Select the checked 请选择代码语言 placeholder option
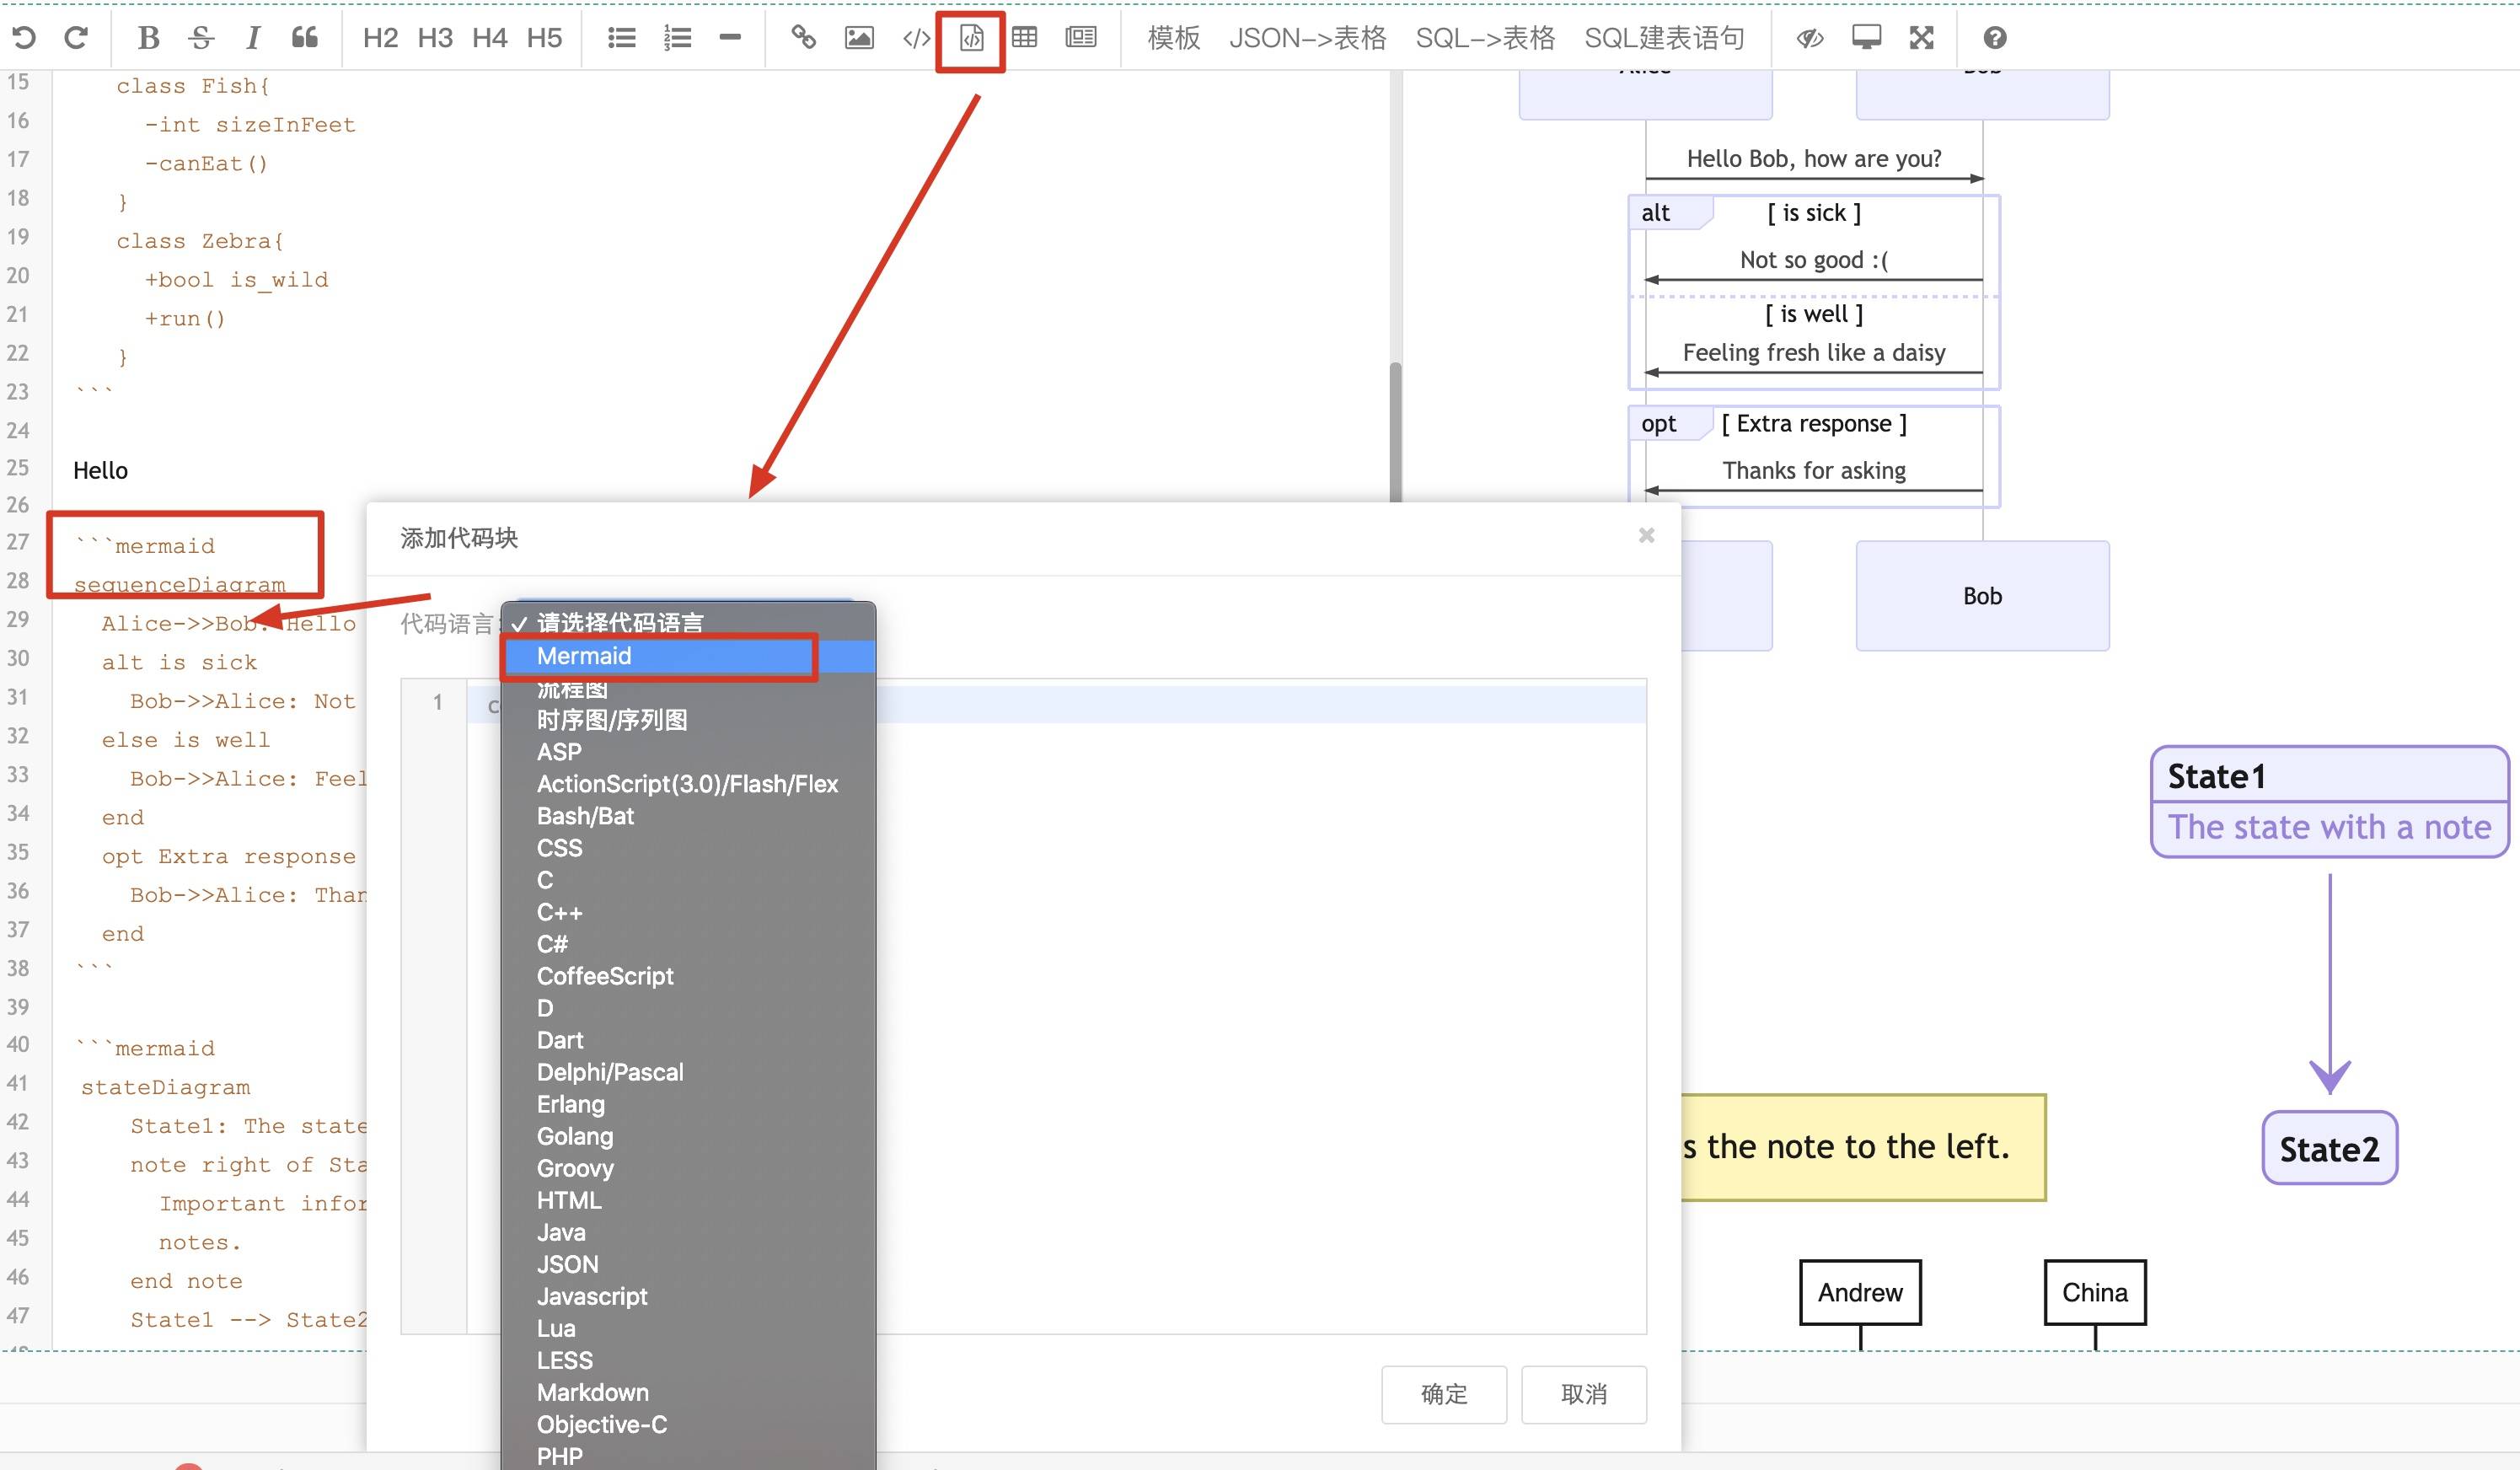Viewport: 2520px width, 1470px height. 688,623
